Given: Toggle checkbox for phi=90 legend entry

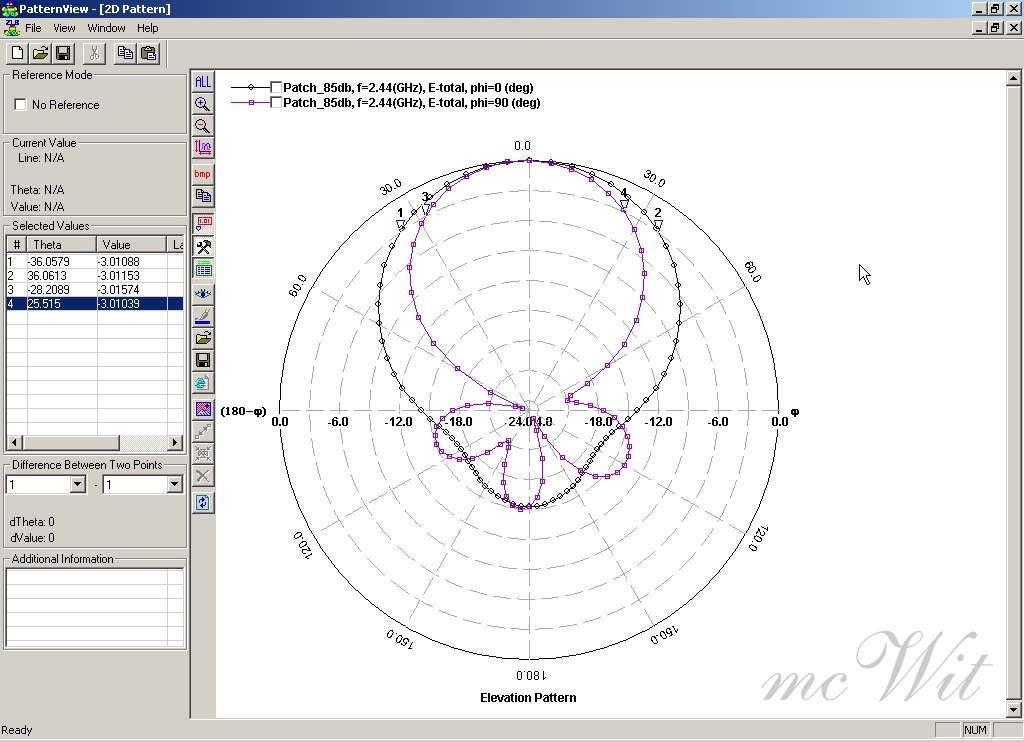Looking at the screenshot, I should 276,103.
